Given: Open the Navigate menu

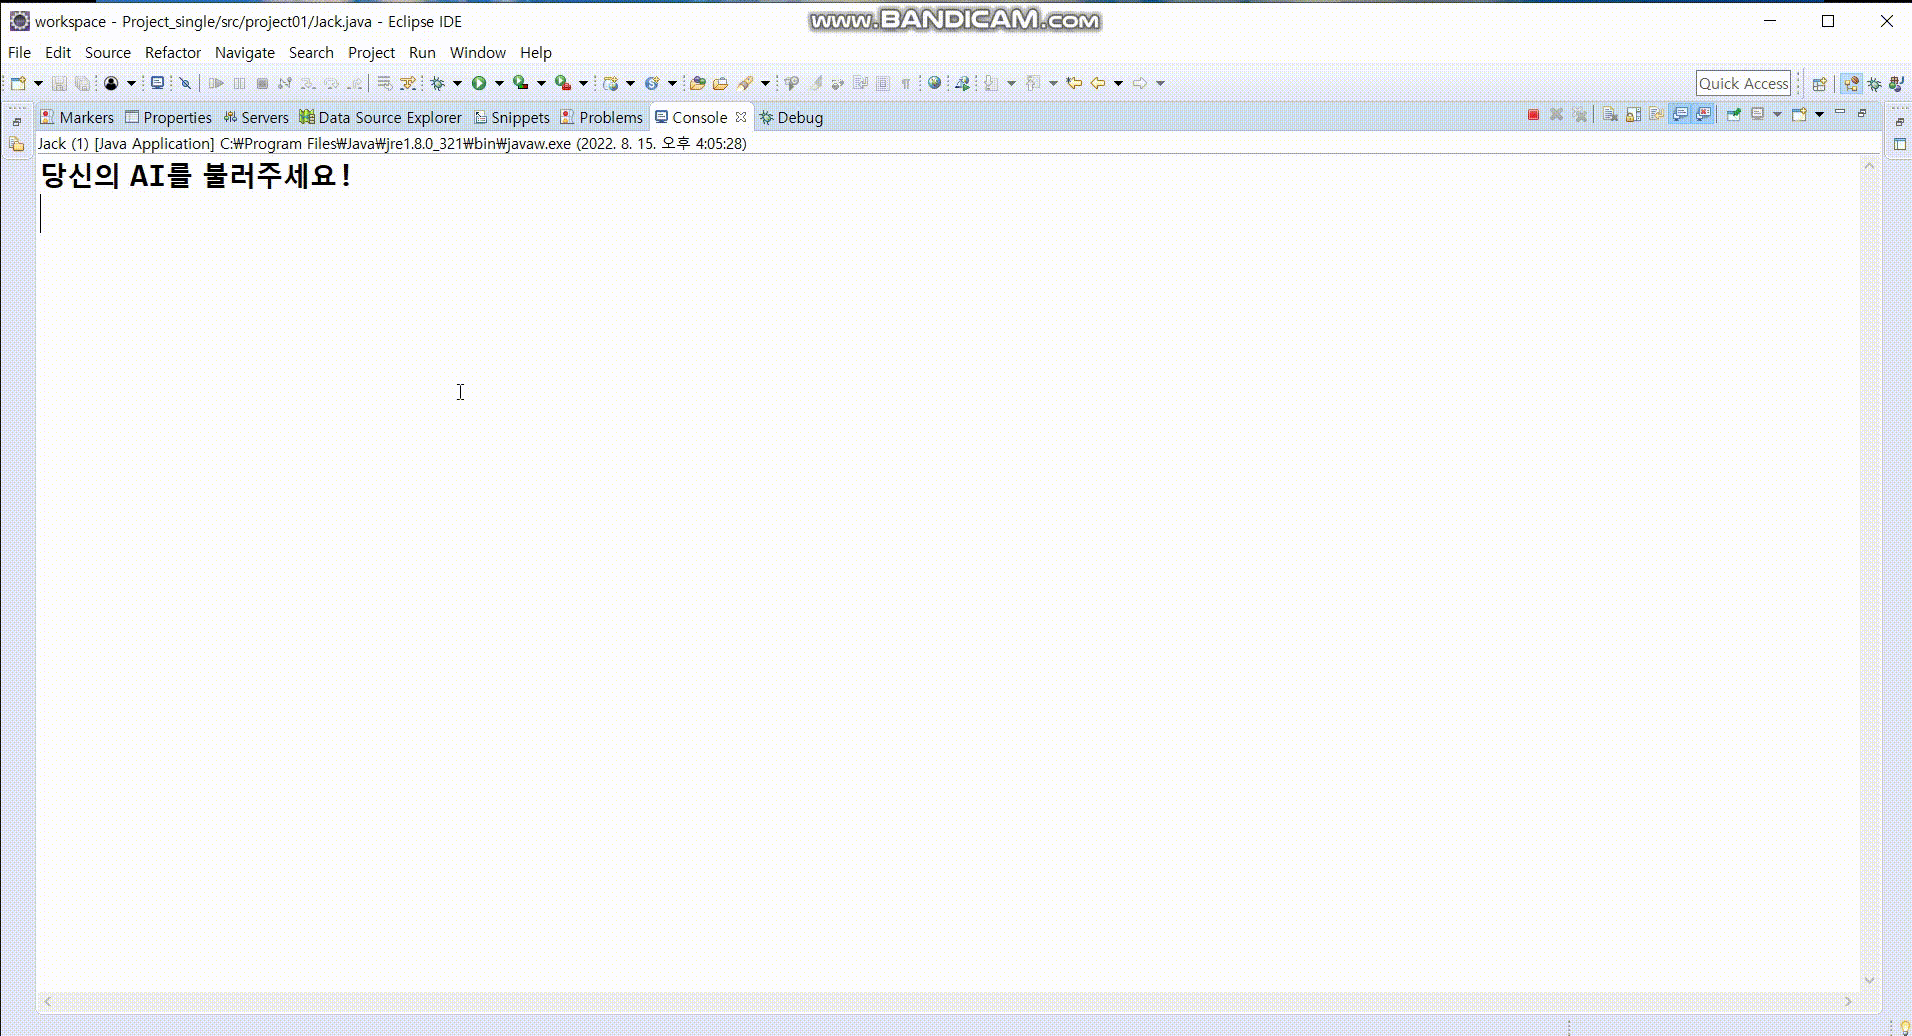Looking at the screenshot, I should (244, 52).
